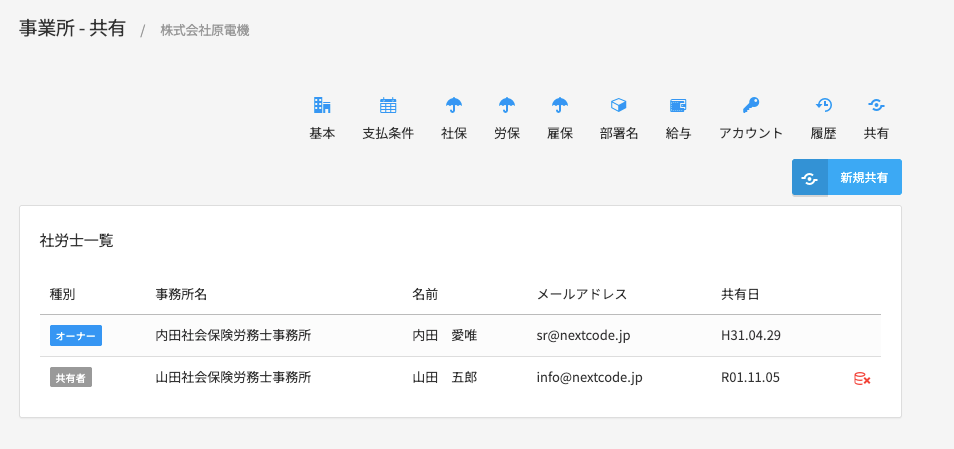Click the info@nextcode.jp email address
The width and height of the screenshot is (954, 449).
tap(590, 377)
